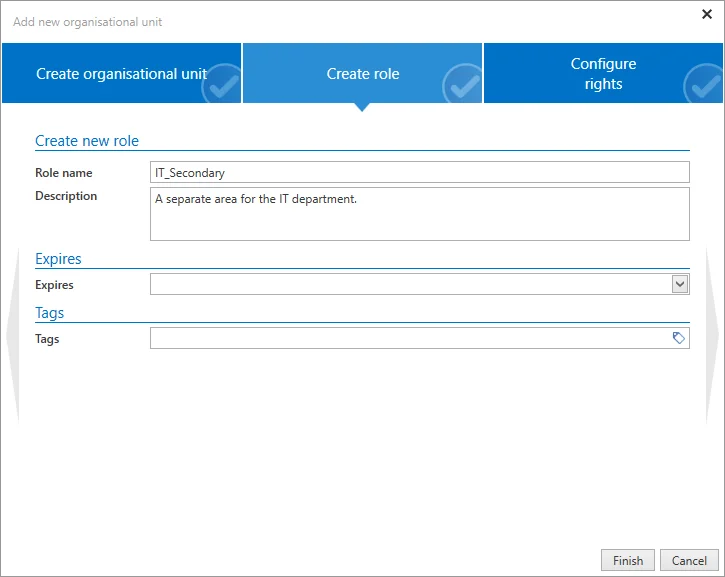Close the Add new organisational unit dialog
Screen dimensions: 725x577
[x=707, y=14]
